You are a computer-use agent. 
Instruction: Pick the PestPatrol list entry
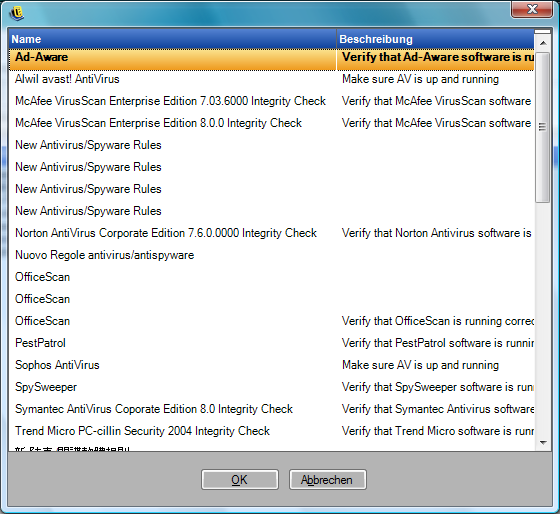coord(271,343)
